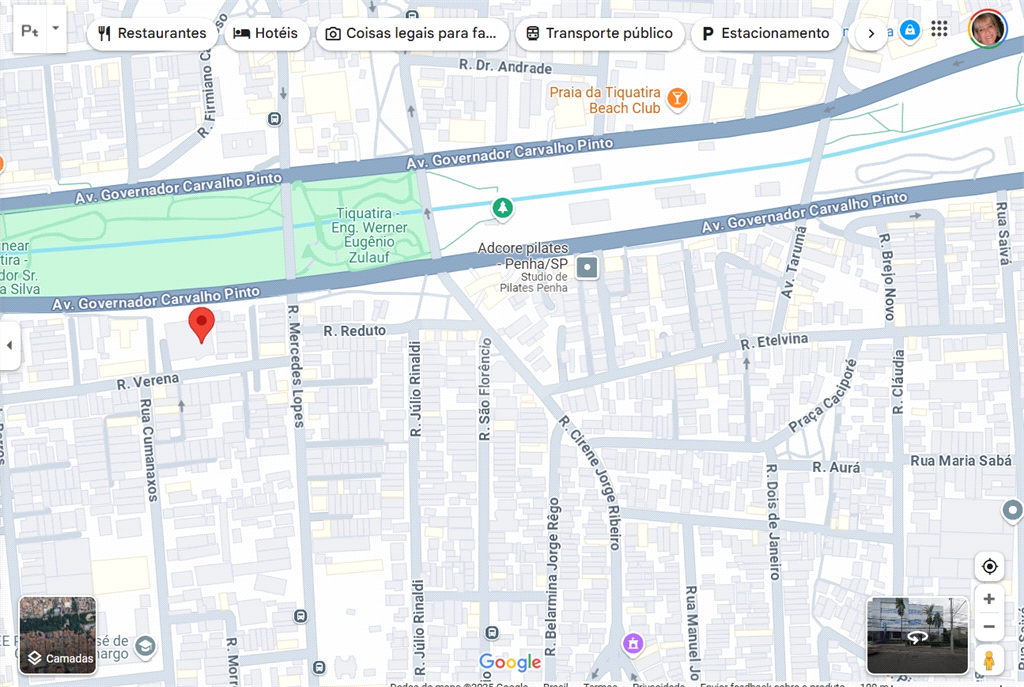Click the red location pin

pyautogui.click(x=202, y=324)
